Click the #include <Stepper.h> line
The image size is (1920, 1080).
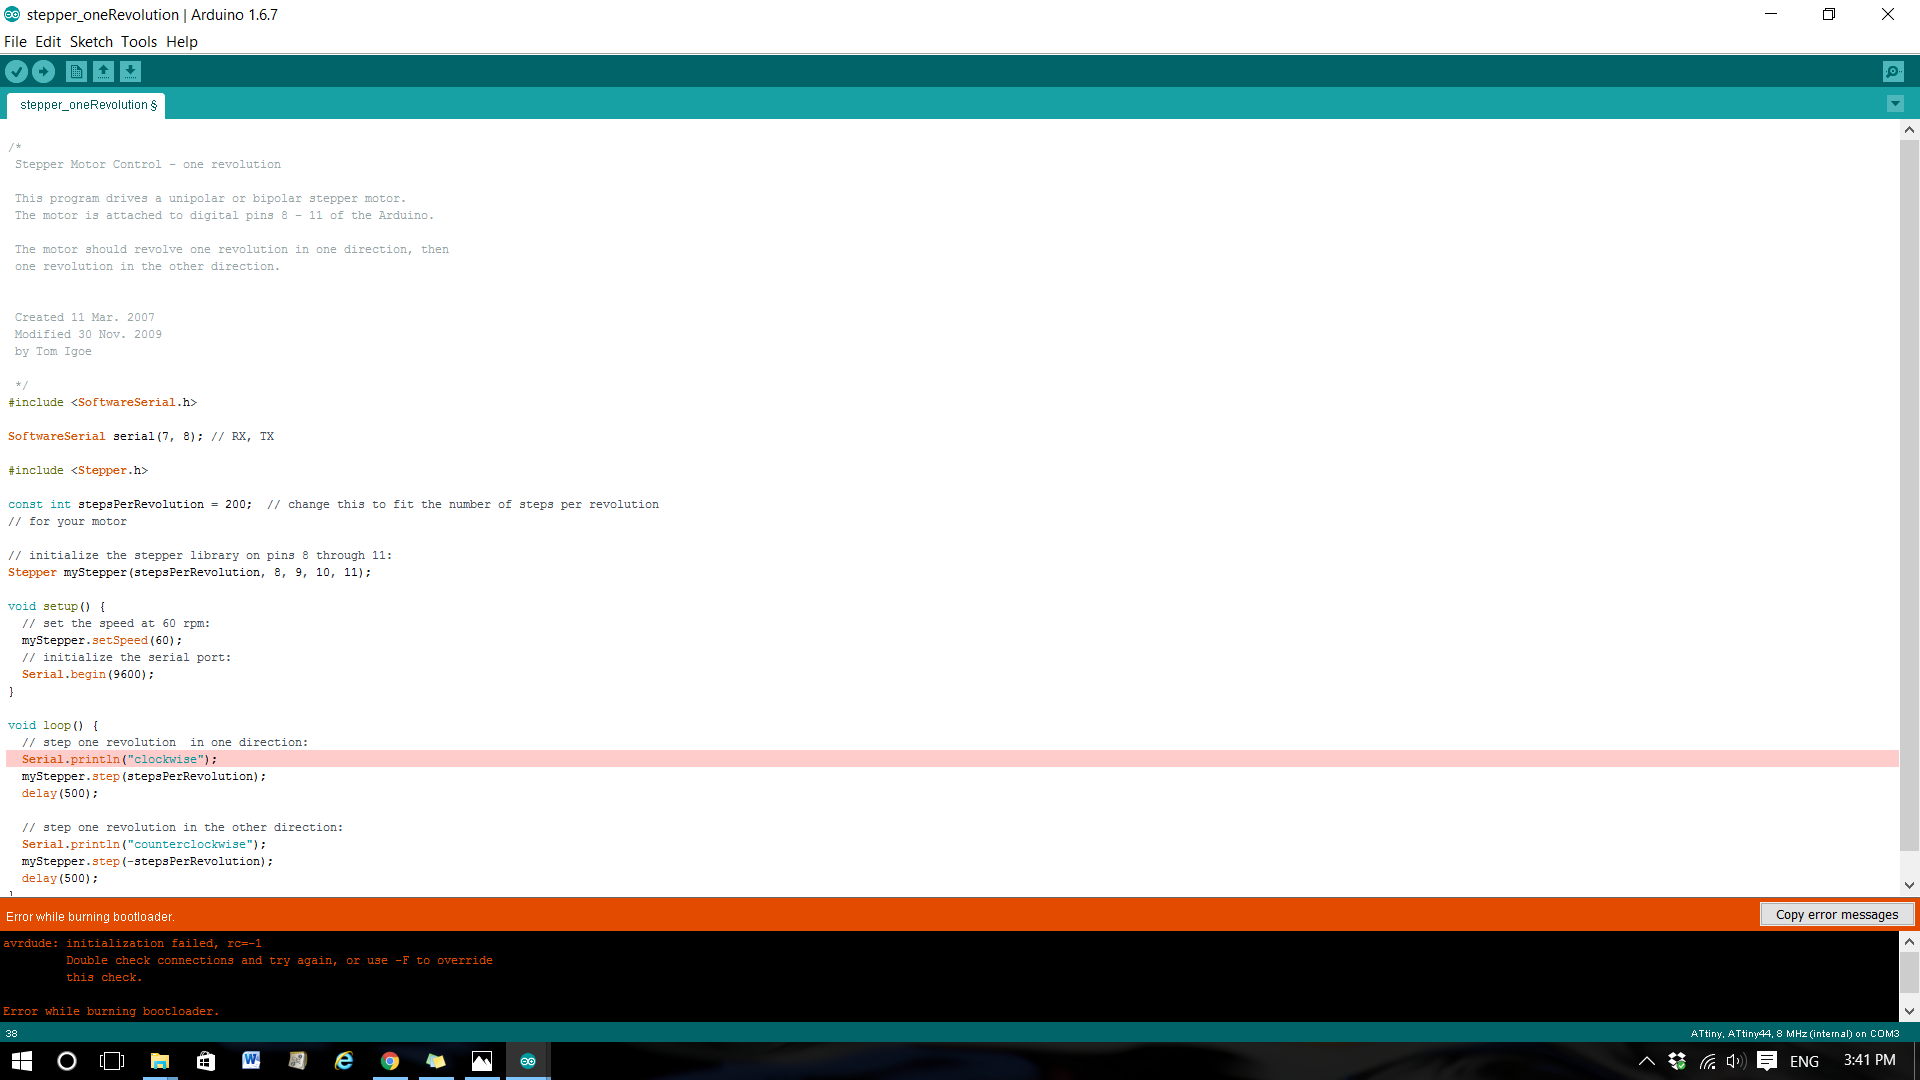78,470
